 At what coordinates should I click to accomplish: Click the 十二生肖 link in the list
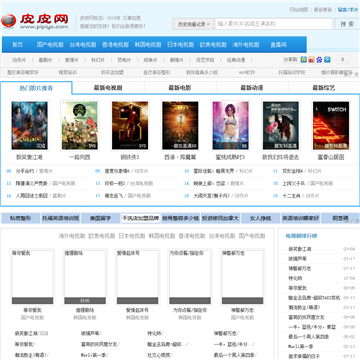point(292,196)
